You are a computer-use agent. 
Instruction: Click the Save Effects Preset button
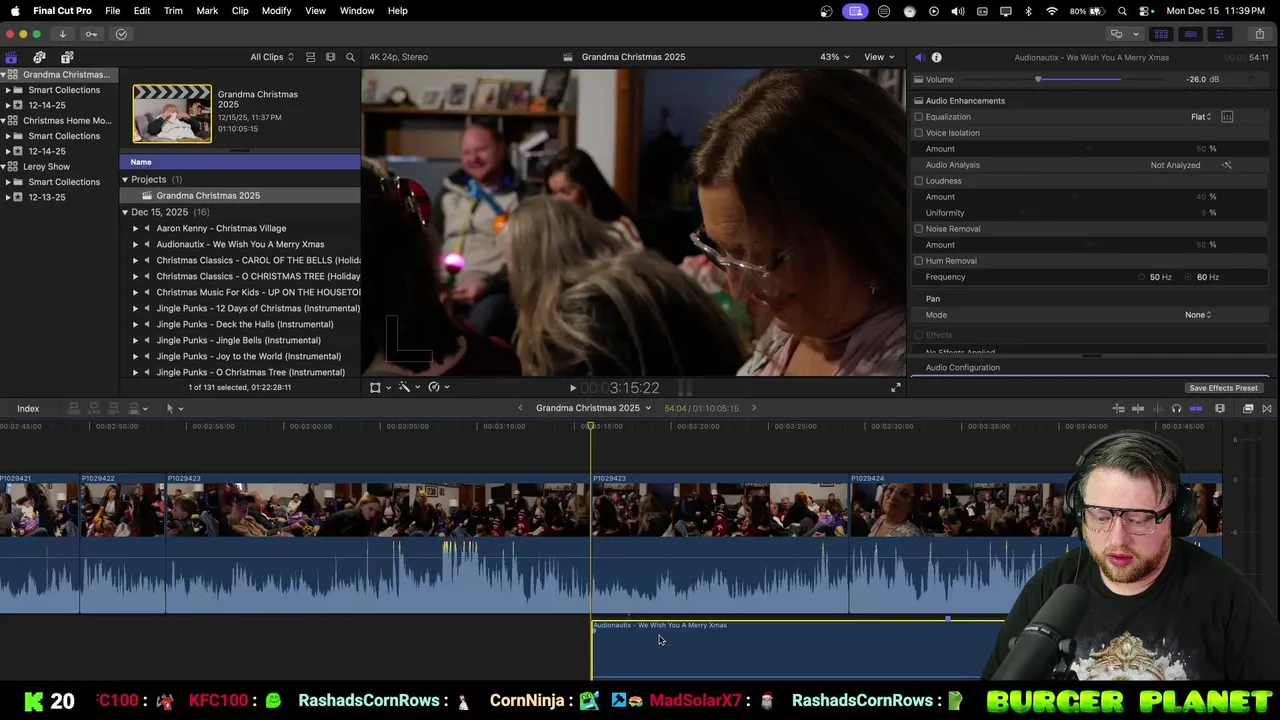click(x=1223, y=388)
